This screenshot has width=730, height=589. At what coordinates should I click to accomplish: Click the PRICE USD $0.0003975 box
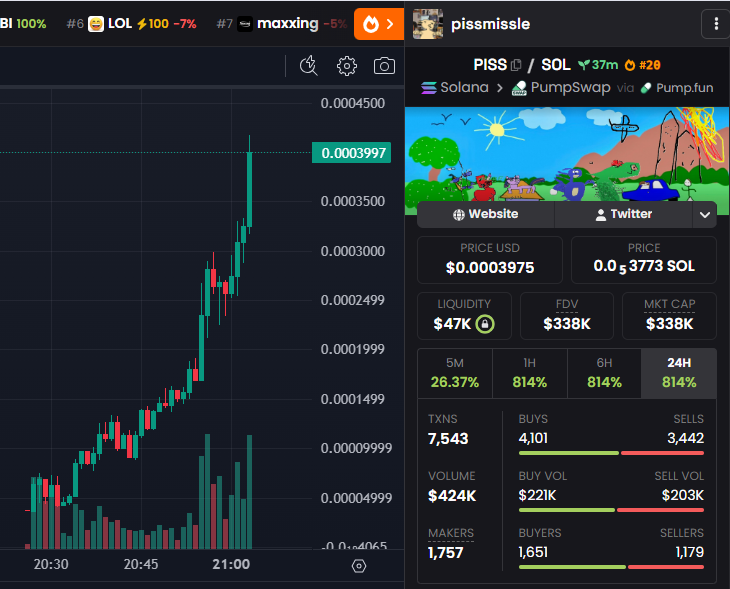click(490, 260)
